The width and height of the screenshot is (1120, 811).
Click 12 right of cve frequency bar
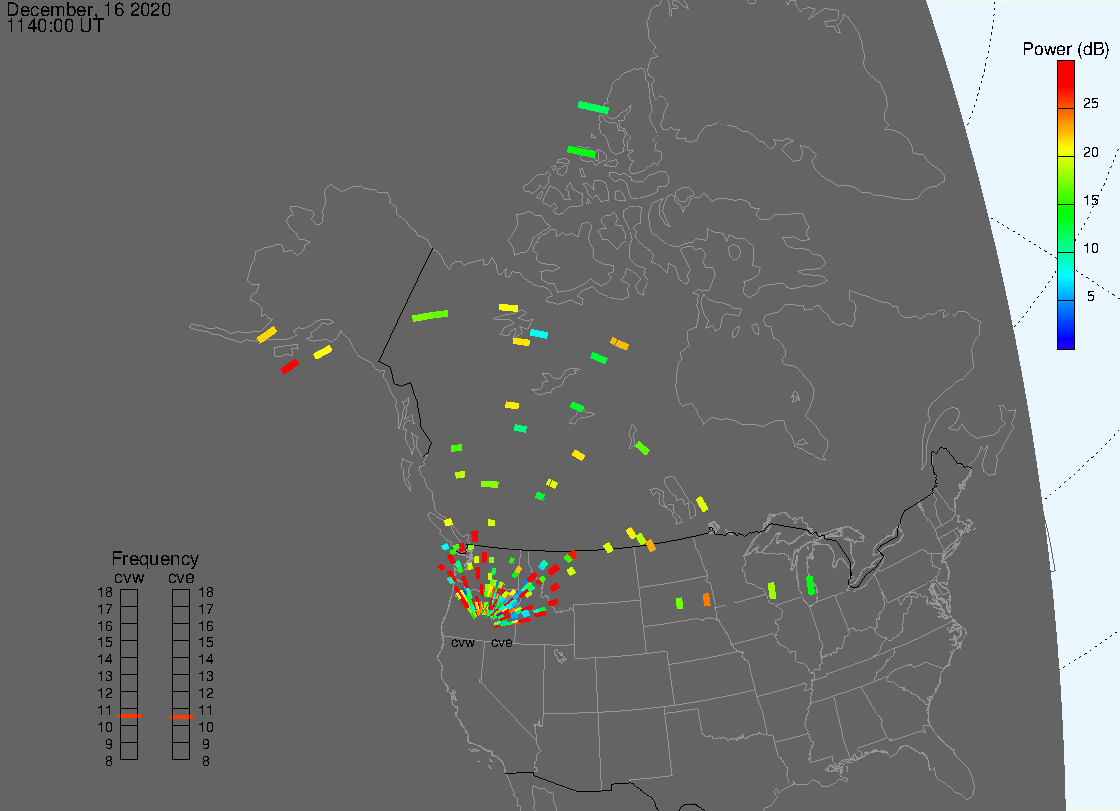click(206, 693)
